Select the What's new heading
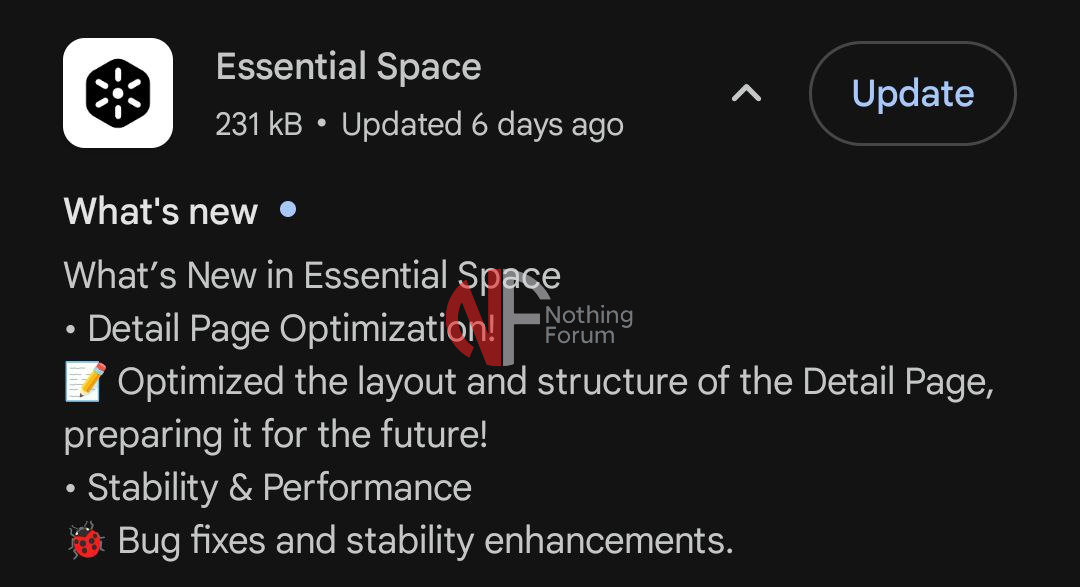The height and width of the screenshot is (587, 1080). (x=161, y=212)
